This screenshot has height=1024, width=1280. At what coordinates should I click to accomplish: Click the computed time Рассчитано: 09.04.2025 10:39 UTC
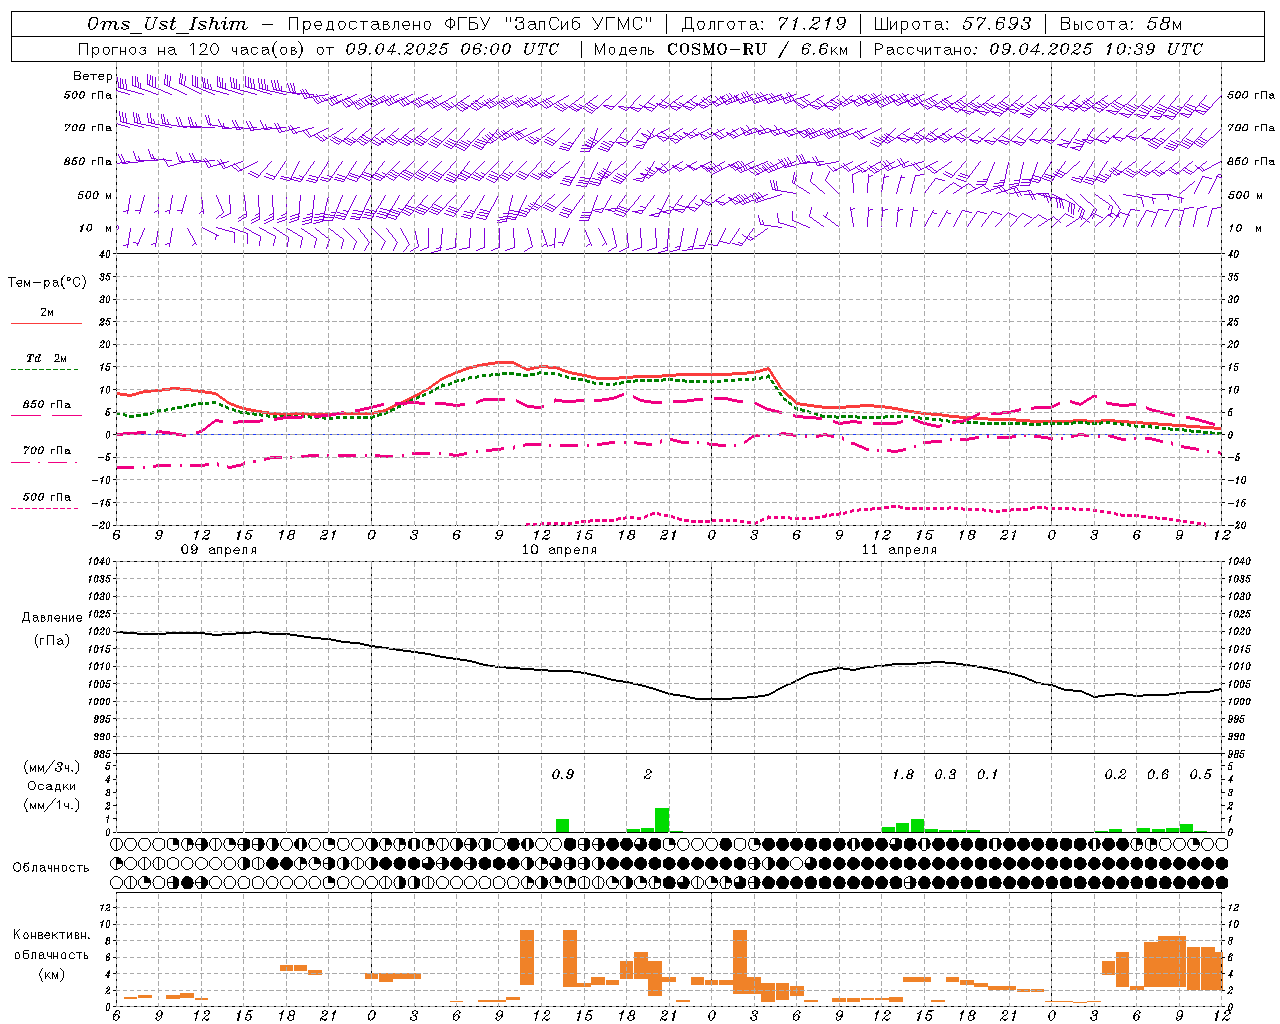(1038, 49)
